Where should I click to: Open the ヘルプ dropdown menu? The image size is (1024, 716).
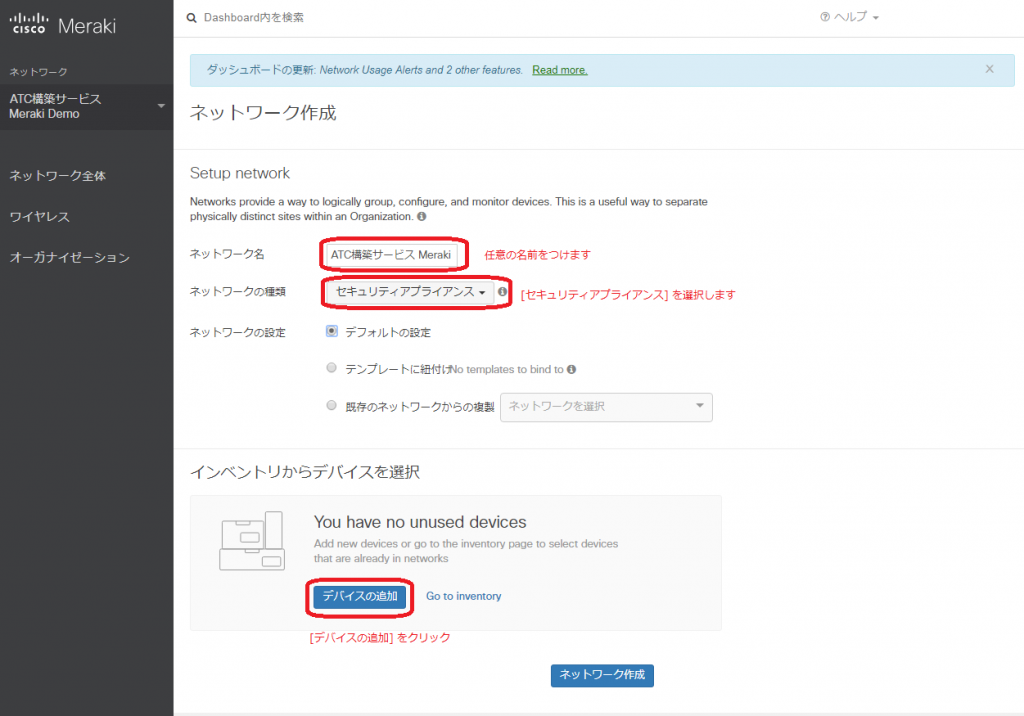[850, 17]
